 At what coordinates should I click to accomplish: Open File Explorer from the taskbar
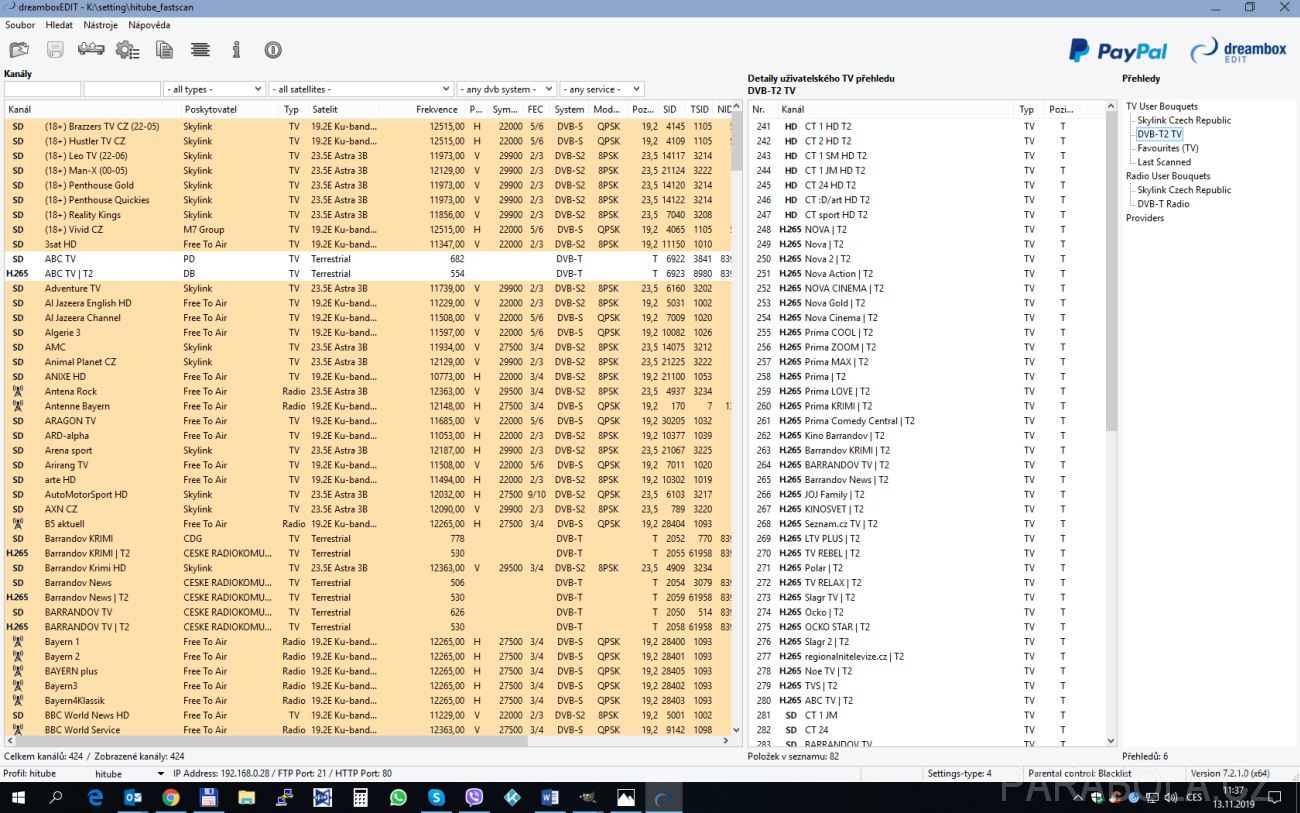(x=247, y=798)
